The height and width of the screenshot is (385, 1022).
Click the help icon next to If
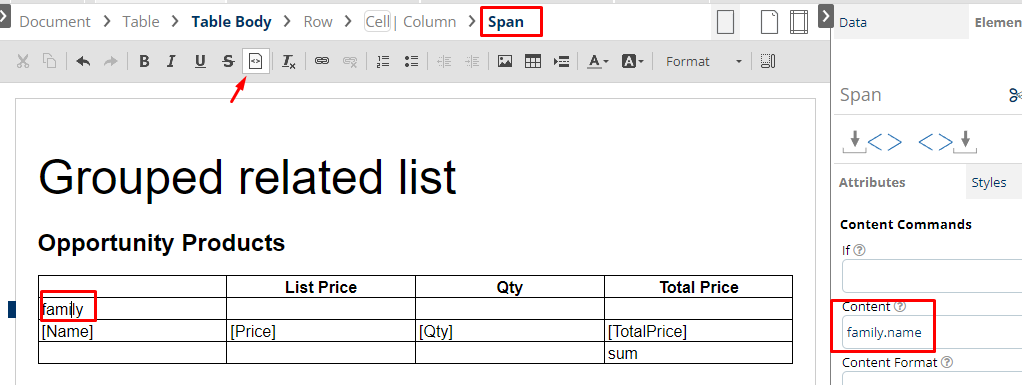pos(860,250)
